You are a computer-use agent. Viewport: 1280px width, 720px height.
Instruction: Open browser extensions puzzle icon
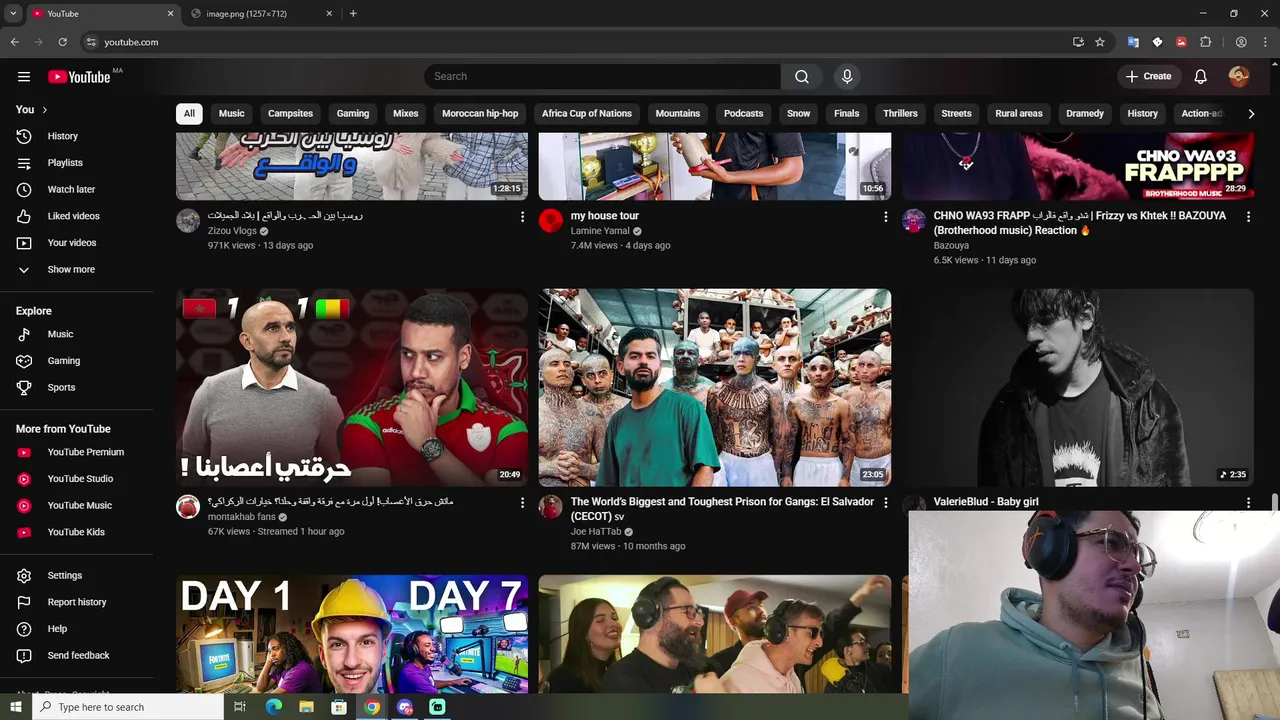pos(1205,42)
